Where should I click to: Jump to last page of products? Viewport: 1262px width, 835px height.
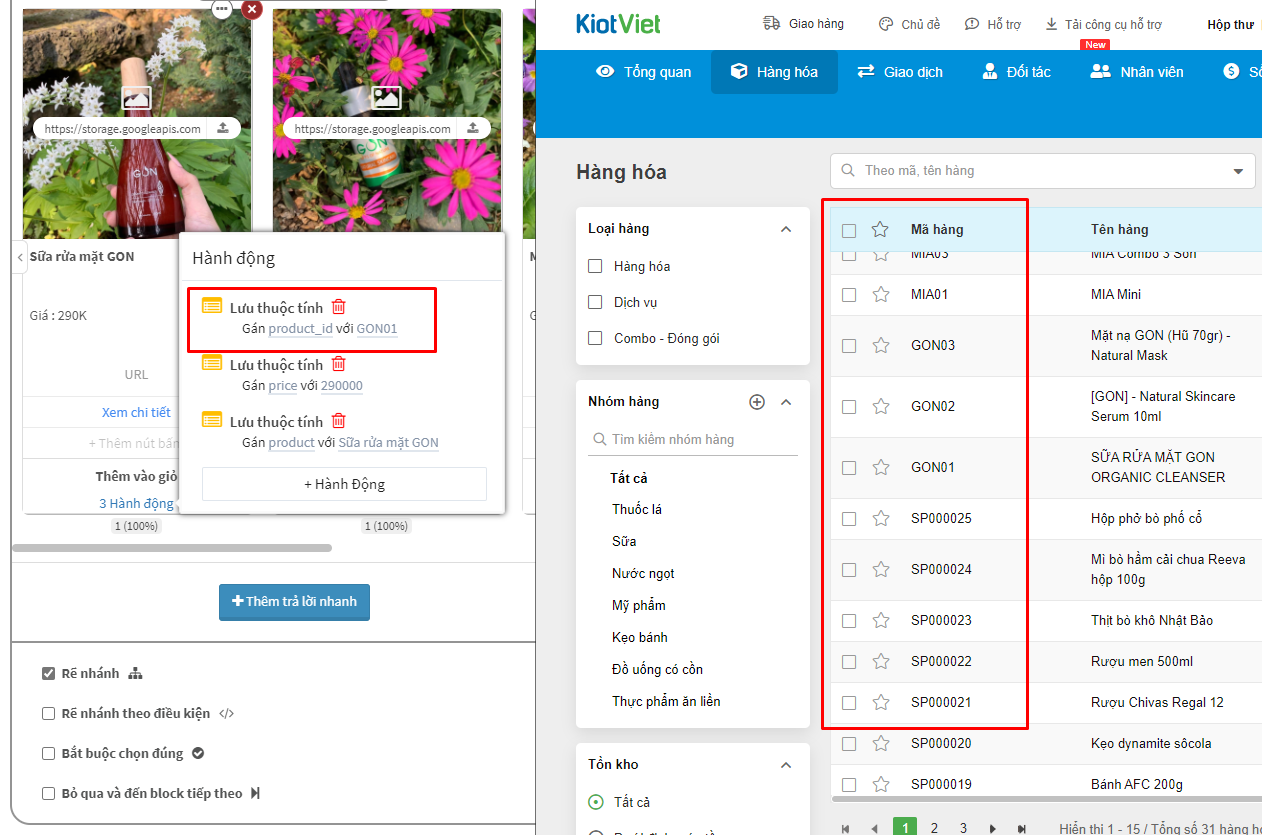(1021, 829)
